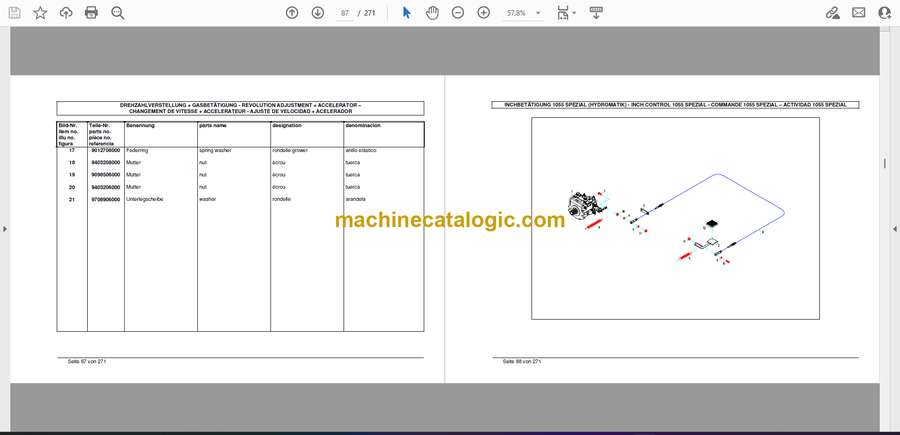Go to the previous page
900x435 pixels.
[x=292, y=13]
